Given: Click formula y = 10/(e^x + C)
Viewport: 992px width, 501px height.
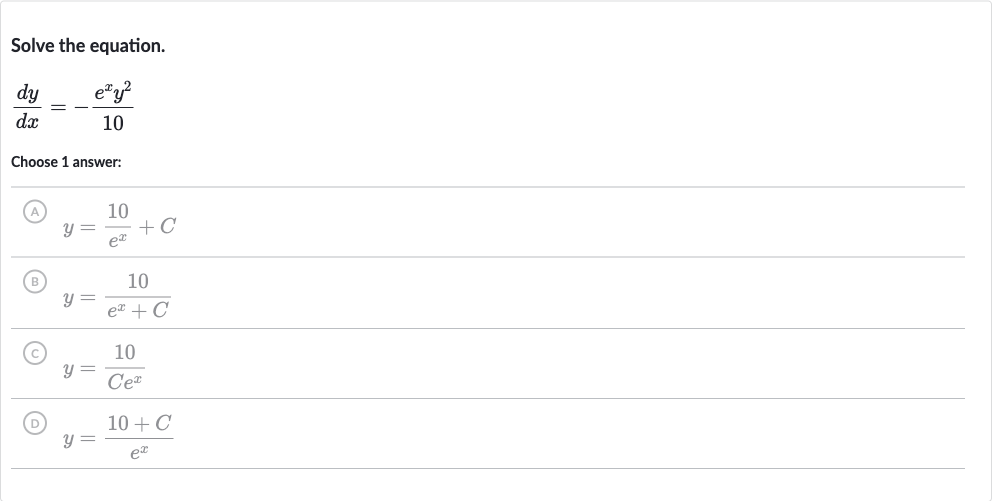Looking at the screenshot, I should [116, 295].
